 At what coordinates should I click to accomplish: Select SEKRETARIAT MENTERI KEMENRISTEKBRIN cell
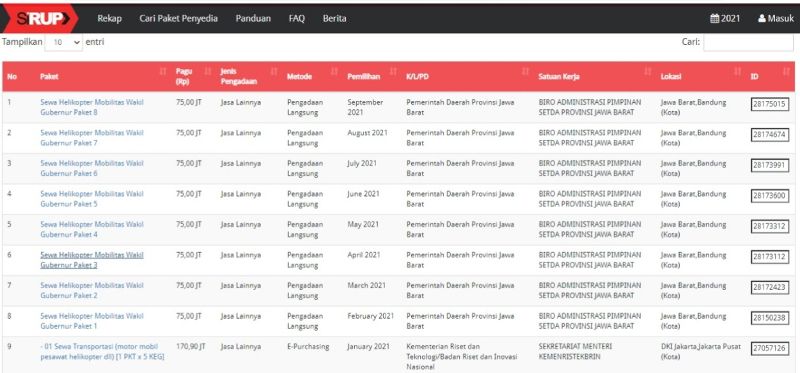coord(576,352)
